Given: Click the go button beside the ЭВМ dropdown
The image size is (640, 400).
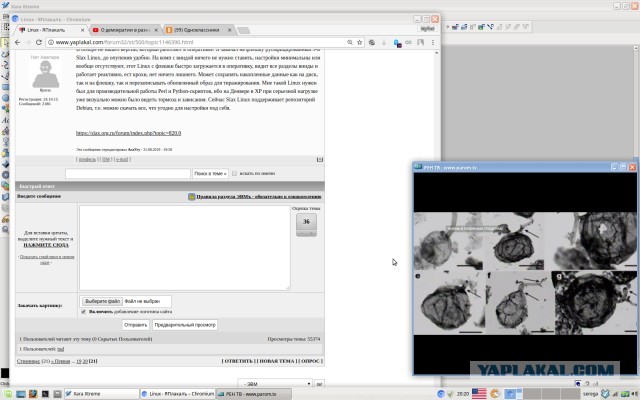Looking at the screenshot, I should (x=319, y=384).
